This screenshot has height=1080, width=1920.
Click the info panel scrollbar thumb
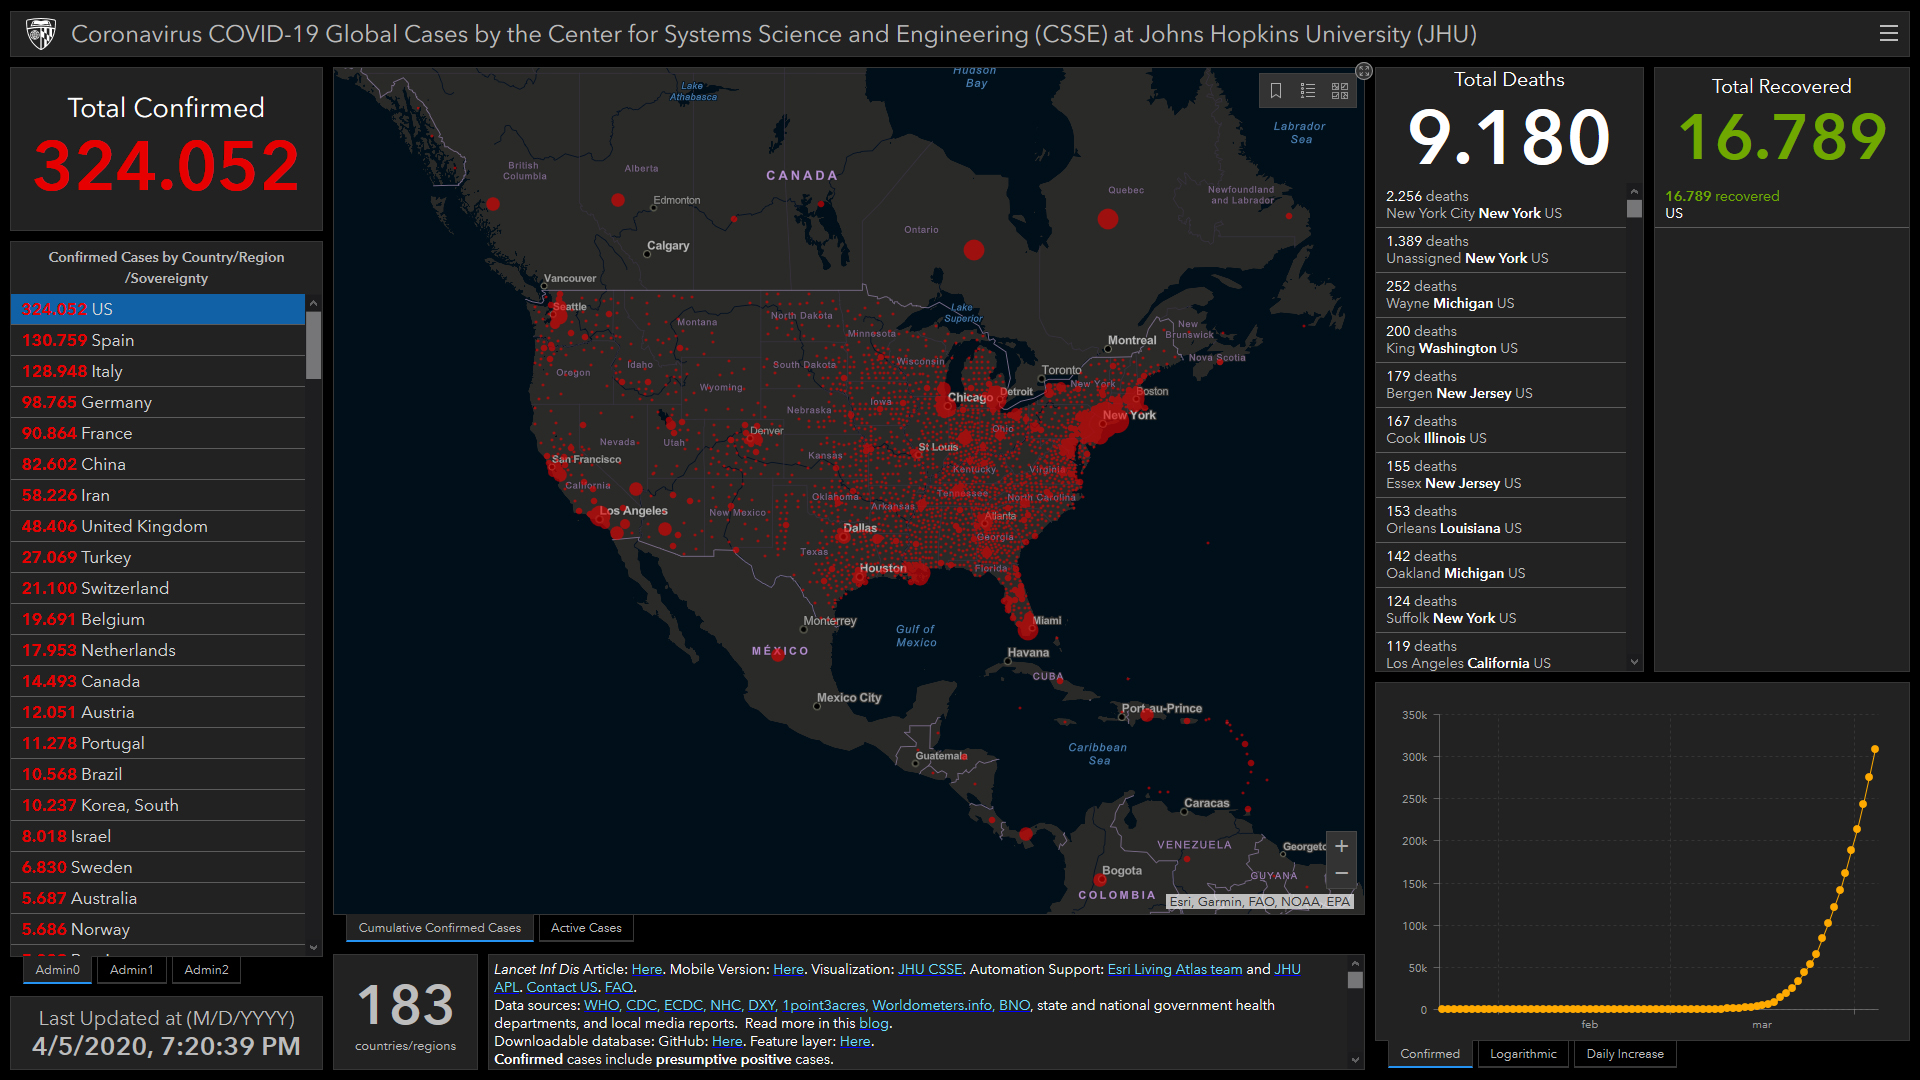(1355, 980)
